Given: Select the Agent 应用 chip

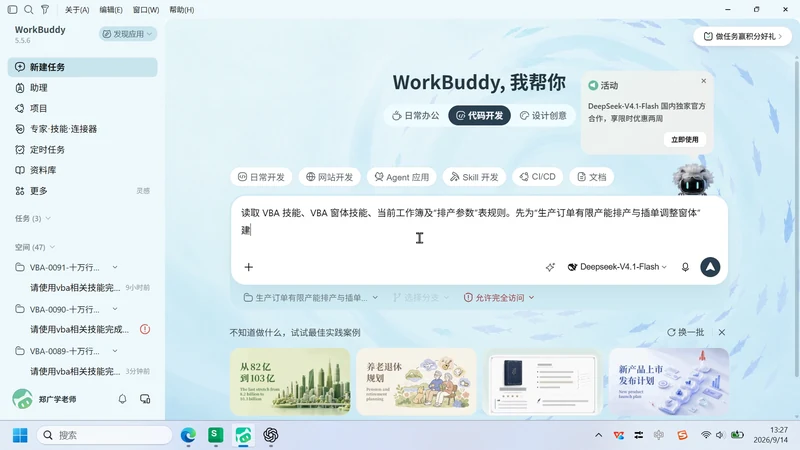Looking at the screenshot, I should pyautogui.click(x=402, y=177).
